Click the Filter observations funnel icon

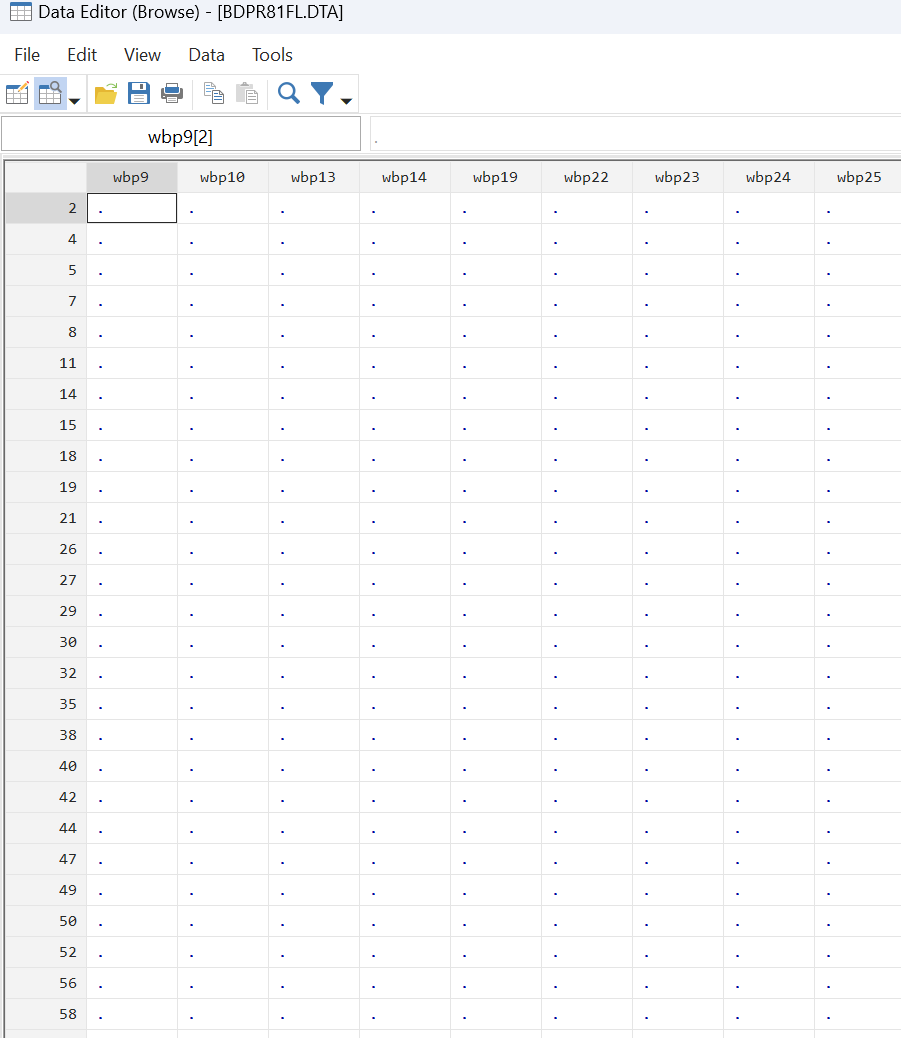click(x=322, y=94)
